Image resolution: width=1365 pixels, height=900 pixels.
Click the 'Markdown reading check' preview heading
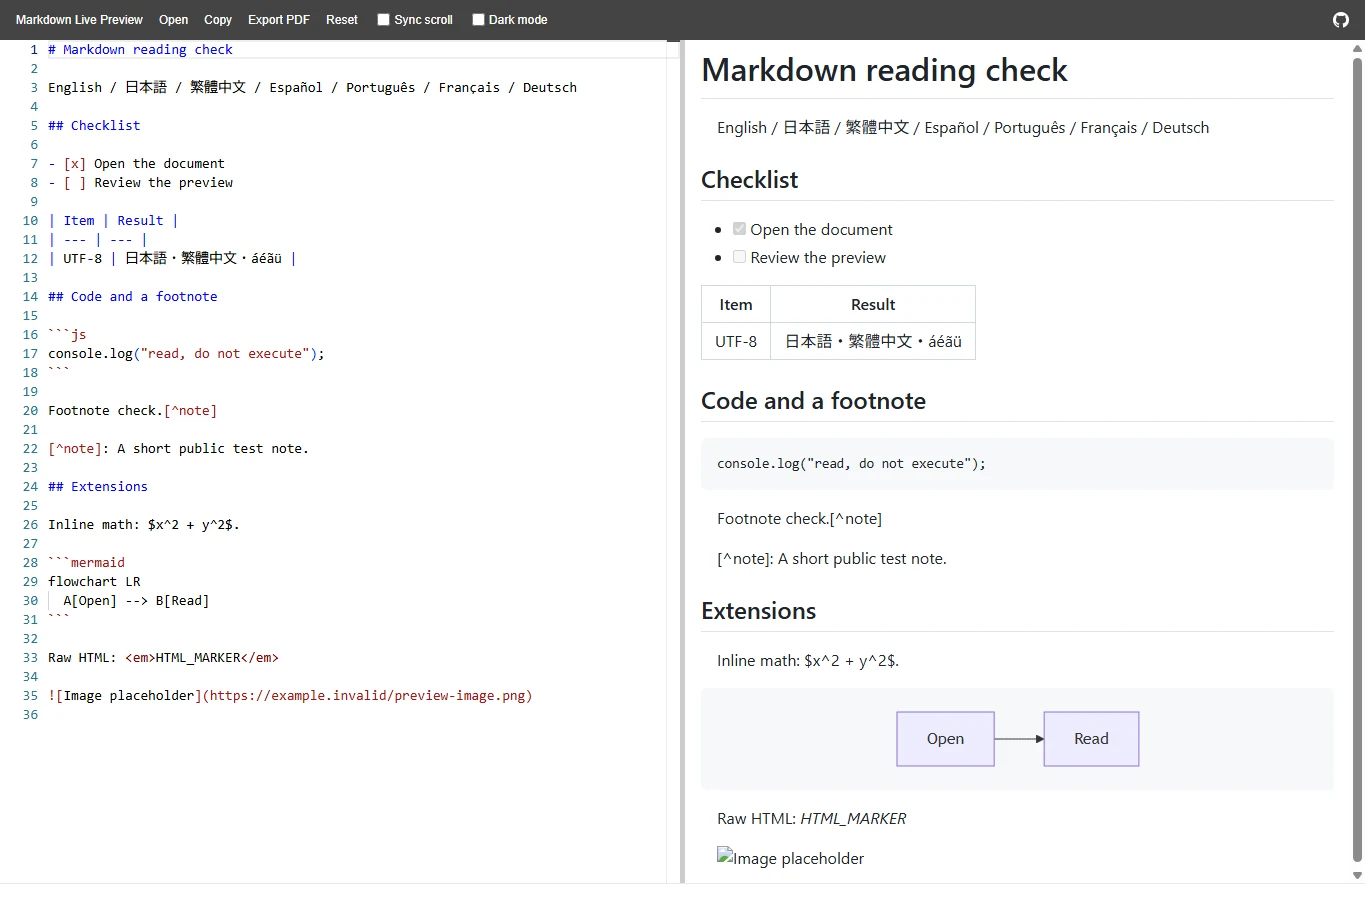click(884, 70)
